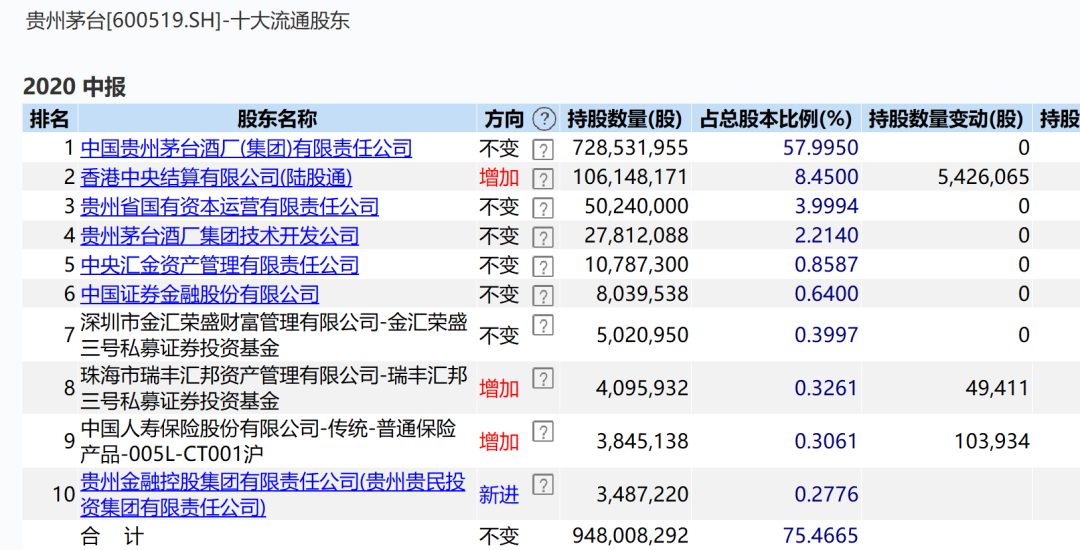Click the question mark icon in 贵州茅台酒厂集团技术开发公司 row
This screenshot has height=550, width=1080.
click(x=543, y=237)
